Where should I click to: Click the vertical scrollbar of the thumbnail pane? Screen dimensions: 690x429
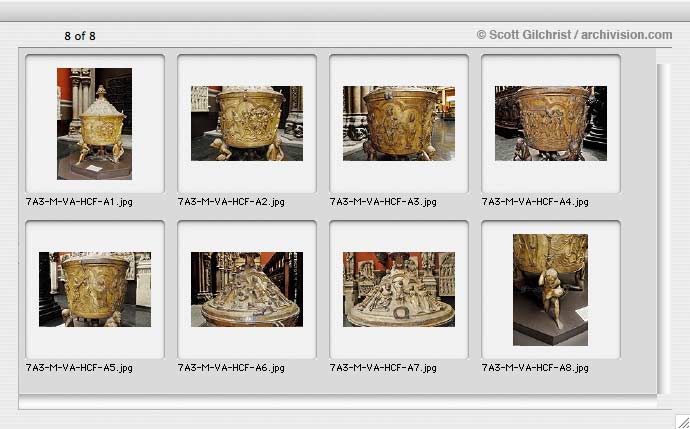point(663,229)
